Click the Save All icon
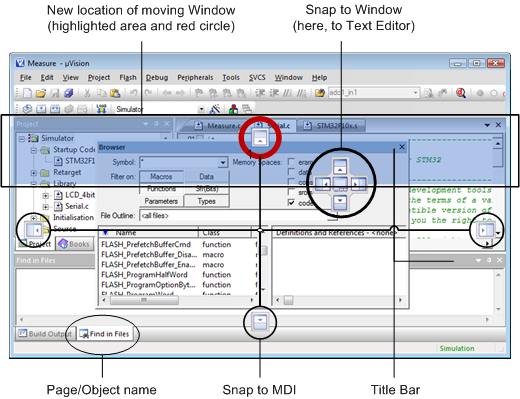The height and width of the screenshot is (399, 520). [69, 93]
